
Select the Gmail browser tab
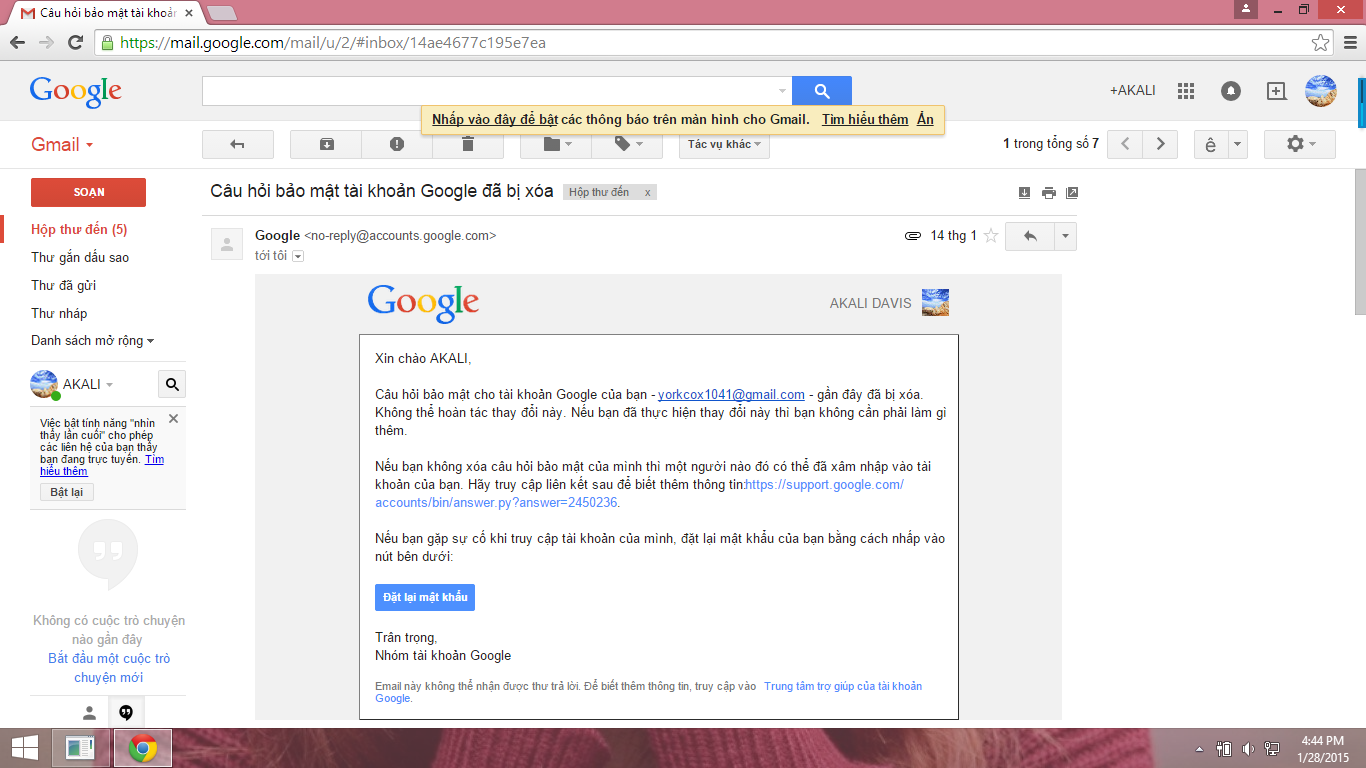(x=108, y=13)
